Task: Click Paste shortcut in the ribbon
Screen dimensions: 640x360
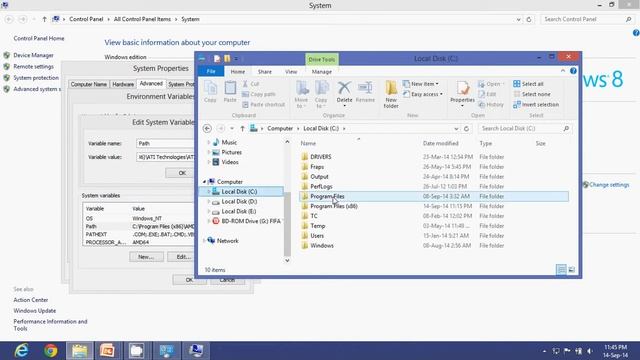Action: [263, 104]
